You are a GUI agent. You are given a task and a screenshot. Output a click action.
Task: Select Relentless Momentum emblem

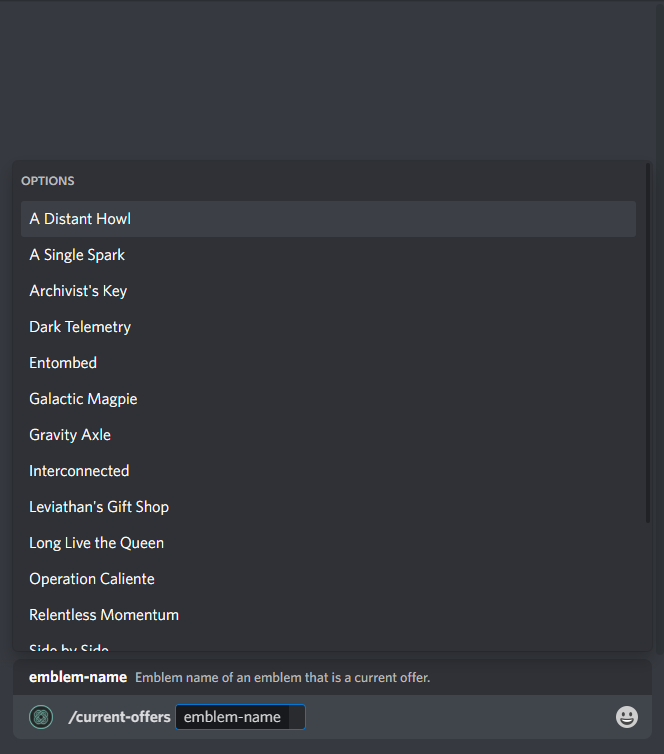point(328,615)
